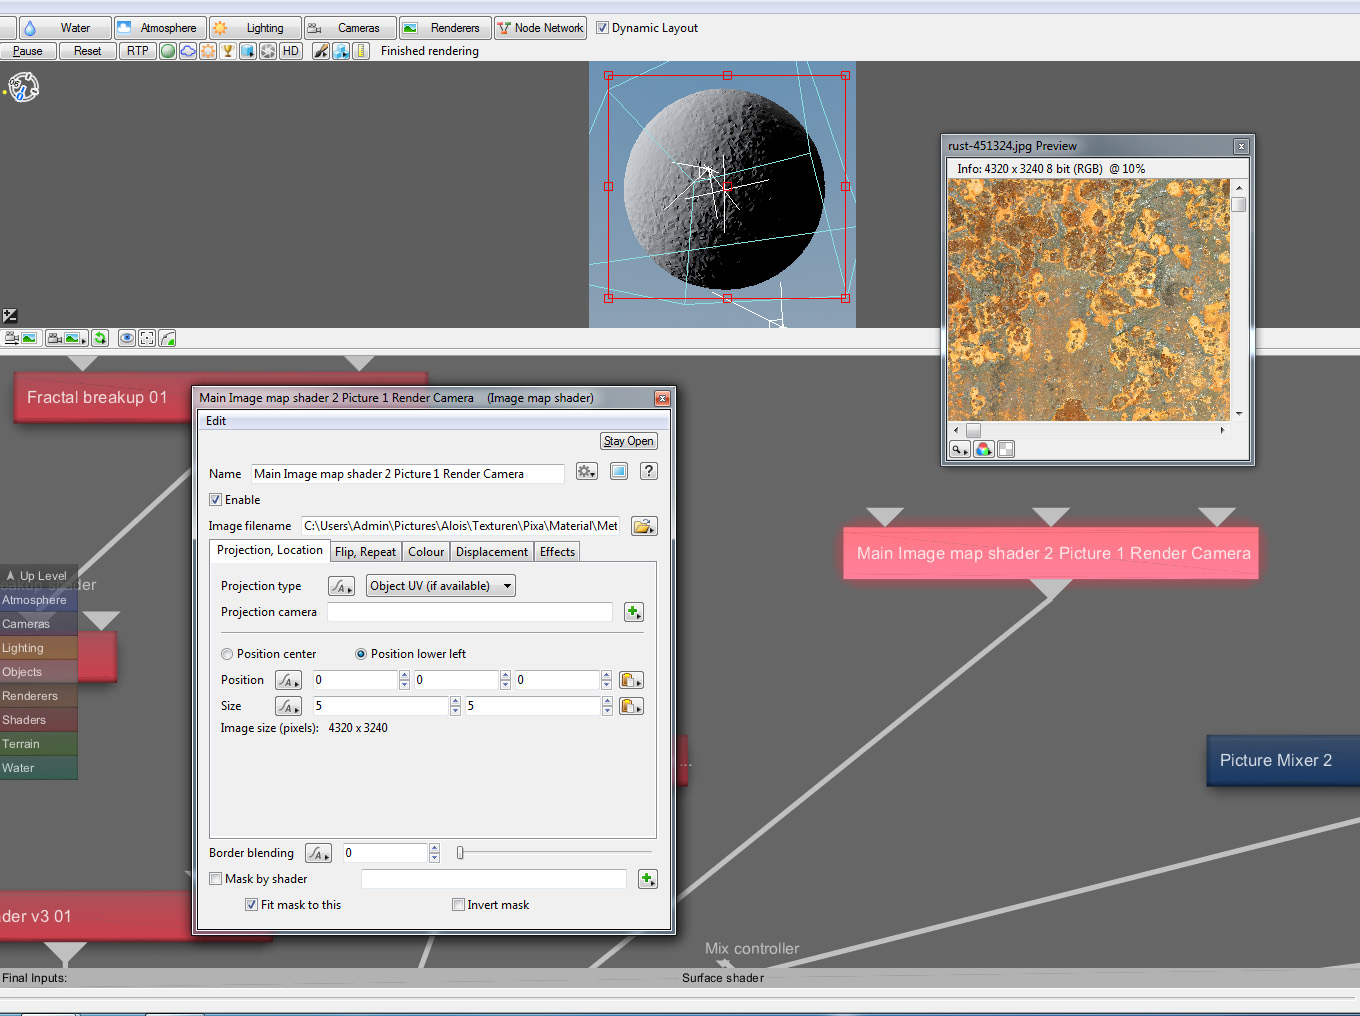This screenshot has width=1360, height=1016.
Task: Open the gear settings icon next to Name
Action: pyautogui.click(x=586, y=471)
